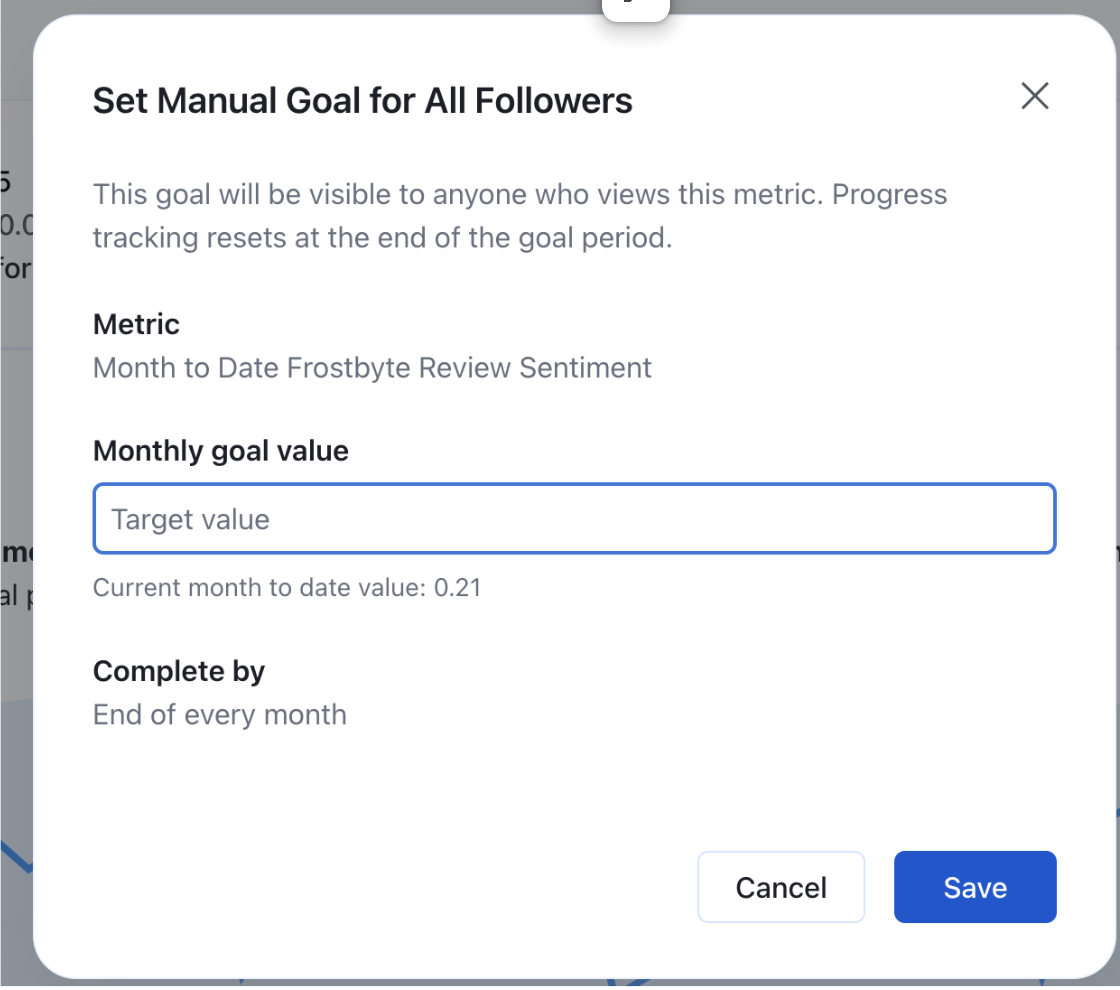The width and height of the screenshot is (1120, 990).
Task: Click the Current month to date value text
Action: 287,587
